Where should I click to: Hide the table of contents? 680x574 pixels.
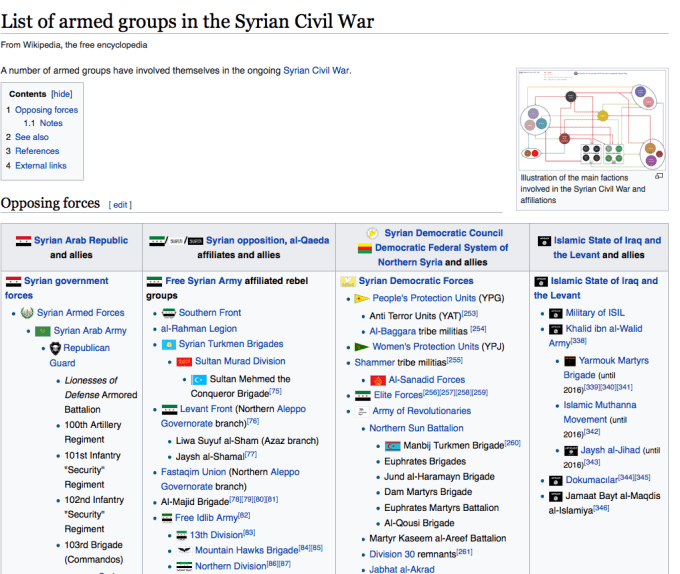(x=62, y=94)
